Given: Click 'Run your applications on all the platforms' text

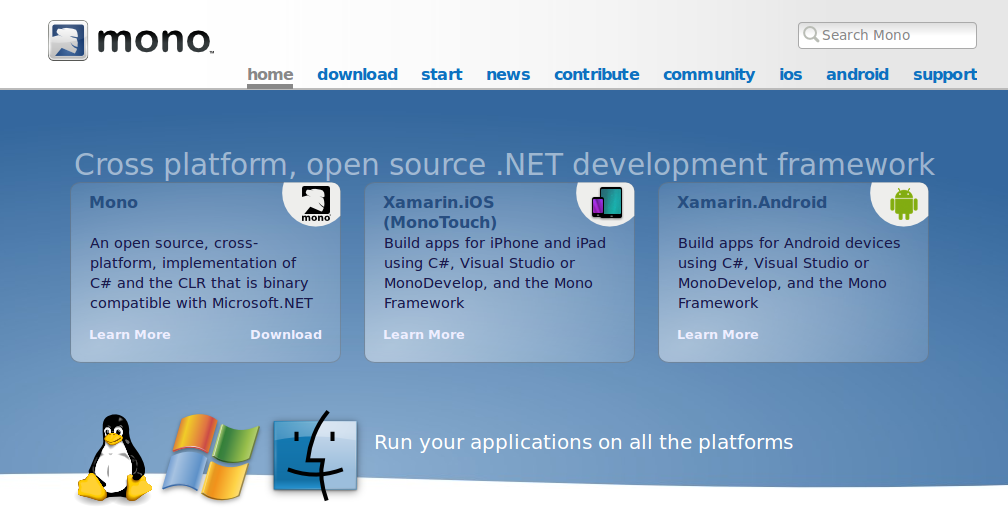Looking at the screenshot, I should (584, 442).
